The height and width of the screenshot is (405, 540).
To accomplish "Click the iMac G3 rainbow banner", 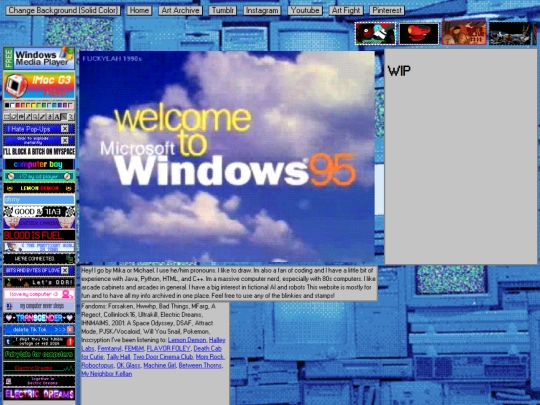I will pos(39,85).
